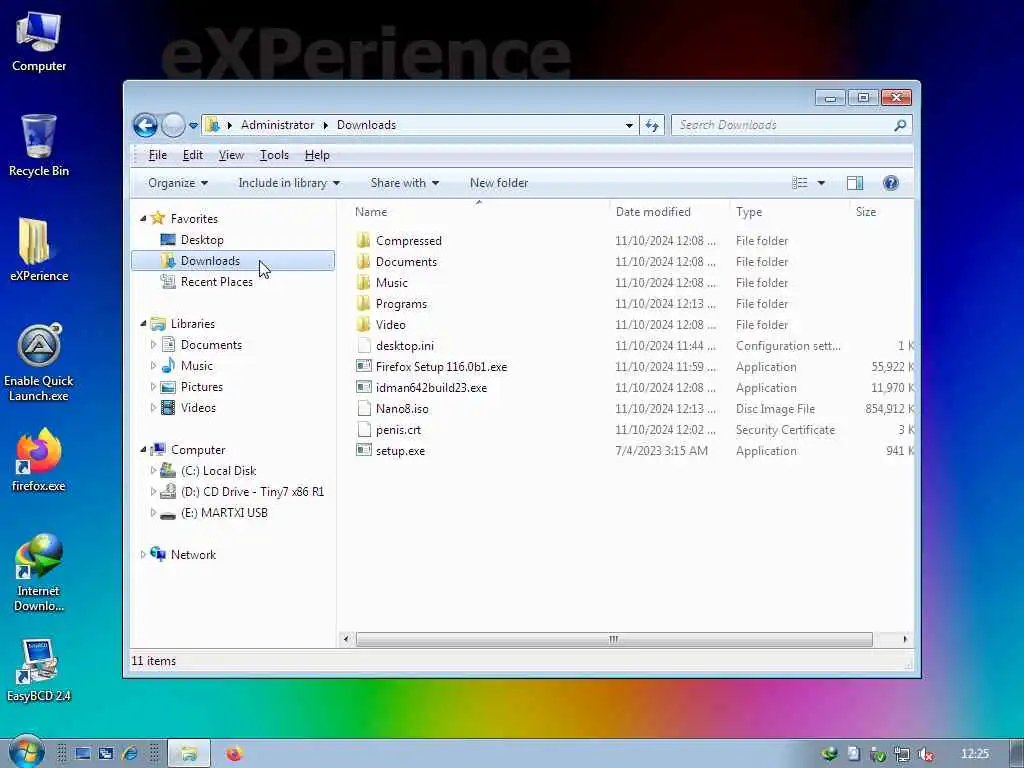Click the horizontal scrollbar thumb

pyautogui.click(x=614, y=639)
